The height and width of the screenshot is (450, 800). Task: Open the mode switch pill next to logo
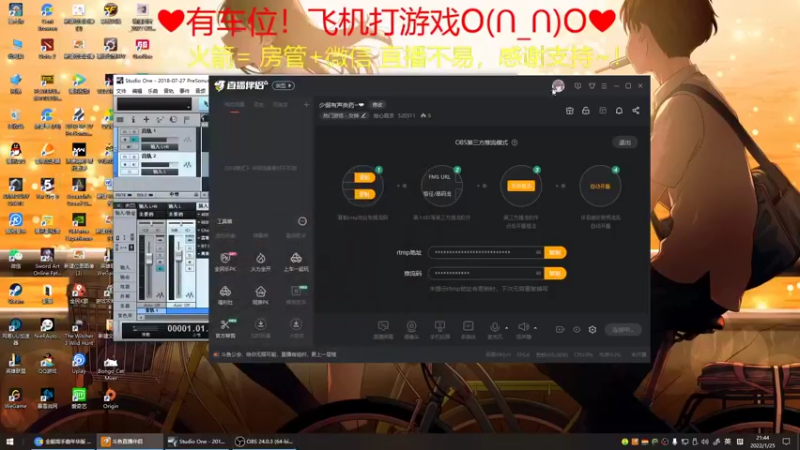click(283, 86)
